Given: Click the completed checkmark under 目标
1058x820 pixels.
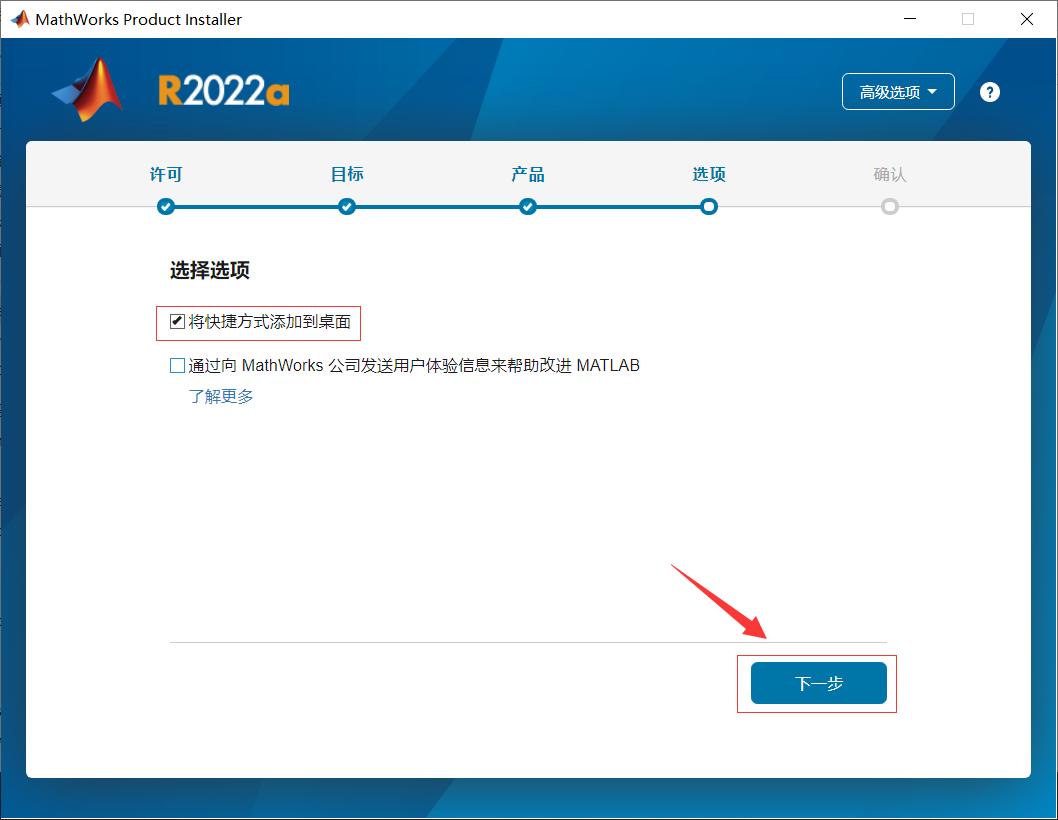Looking at the screenshot, I should 346,206.
